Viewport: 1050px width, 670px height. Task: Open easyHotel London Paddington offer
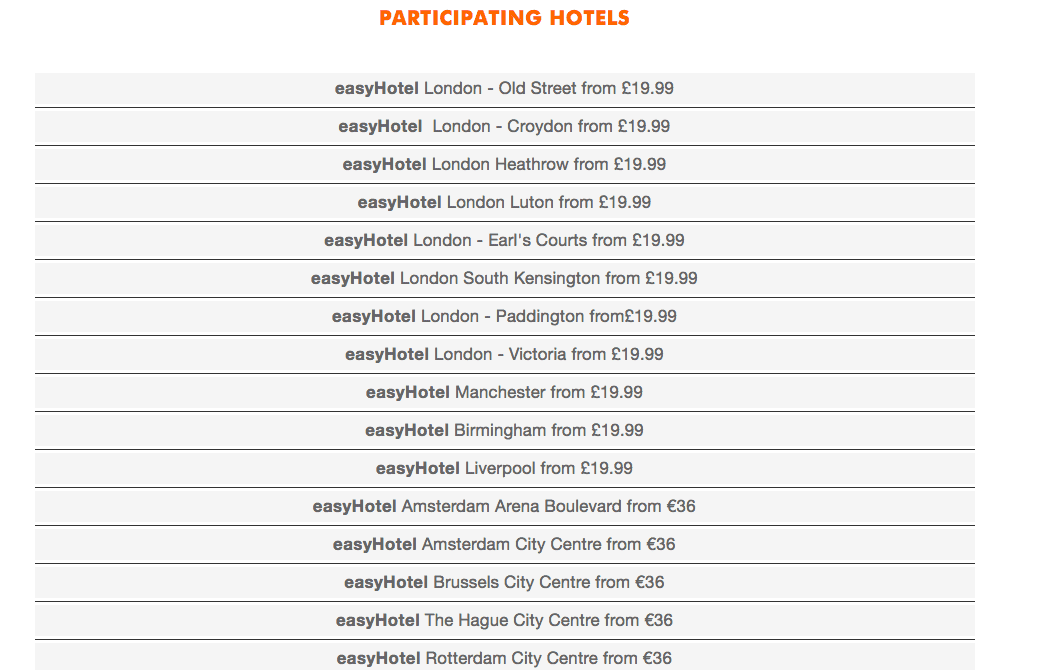(x=505, y=317)
